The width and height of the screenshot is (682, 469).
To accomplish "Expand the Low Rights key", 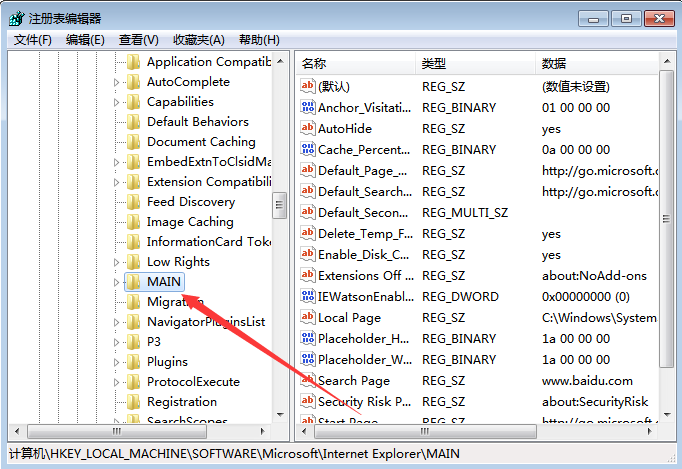I will click(x=116, y=262).
